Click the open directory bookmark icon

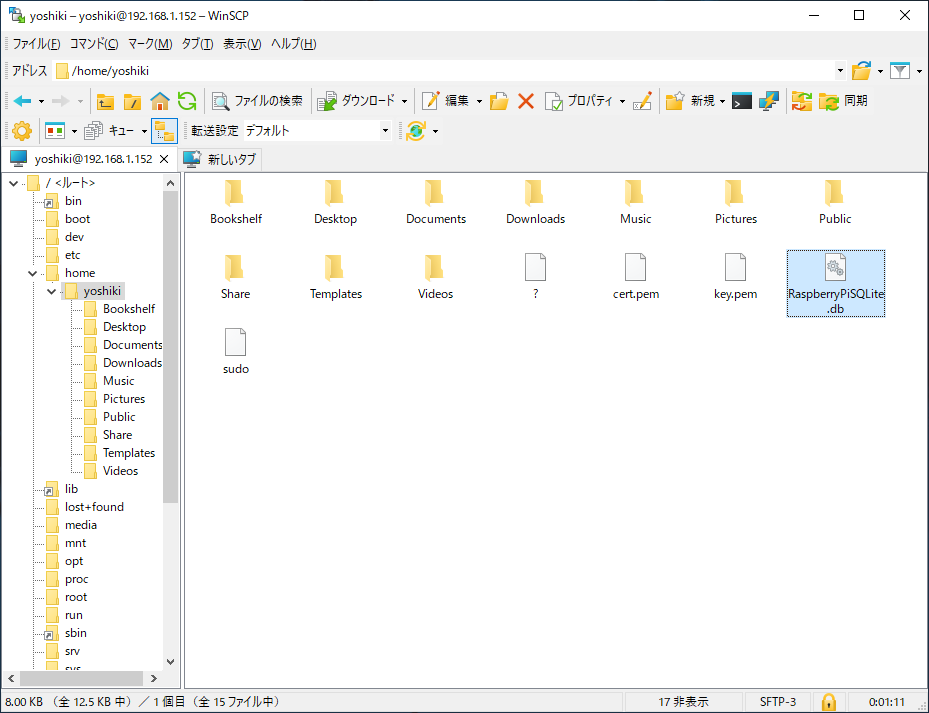point(861,71)
